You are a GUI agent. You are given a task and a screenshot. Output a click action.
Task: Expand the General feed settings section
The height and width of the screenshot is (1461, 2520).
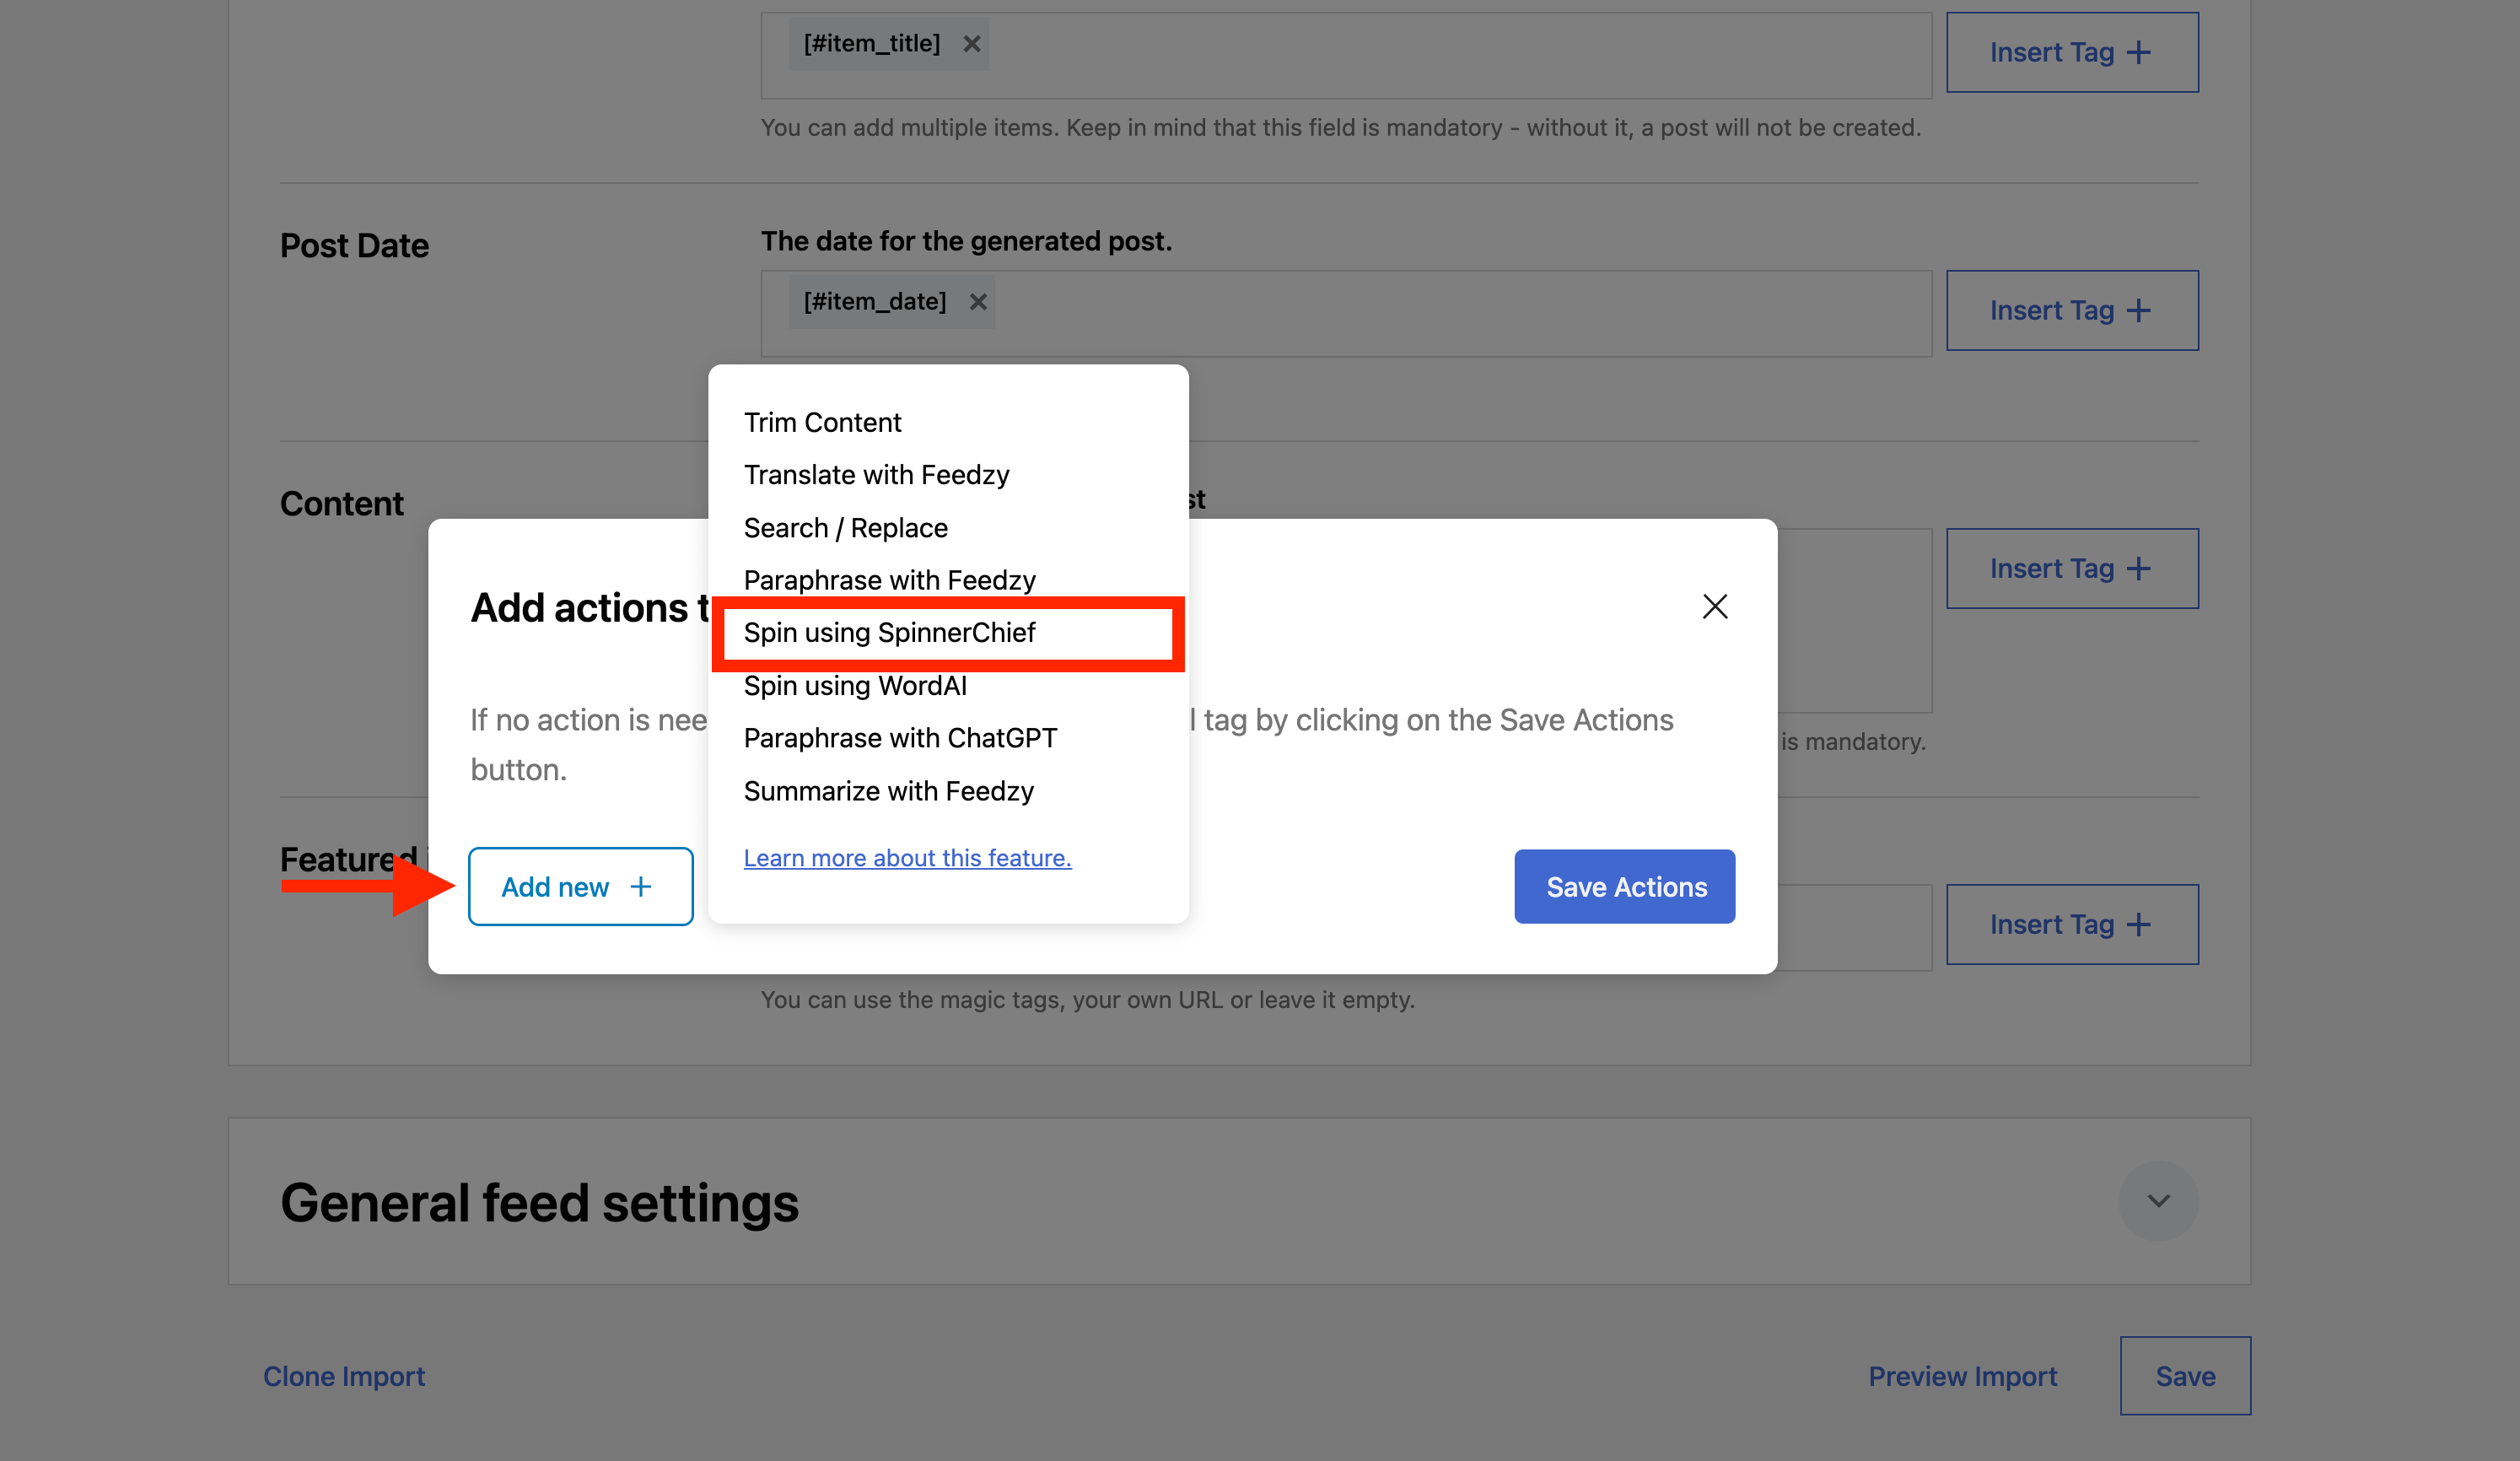[x=2157, y=1200]
